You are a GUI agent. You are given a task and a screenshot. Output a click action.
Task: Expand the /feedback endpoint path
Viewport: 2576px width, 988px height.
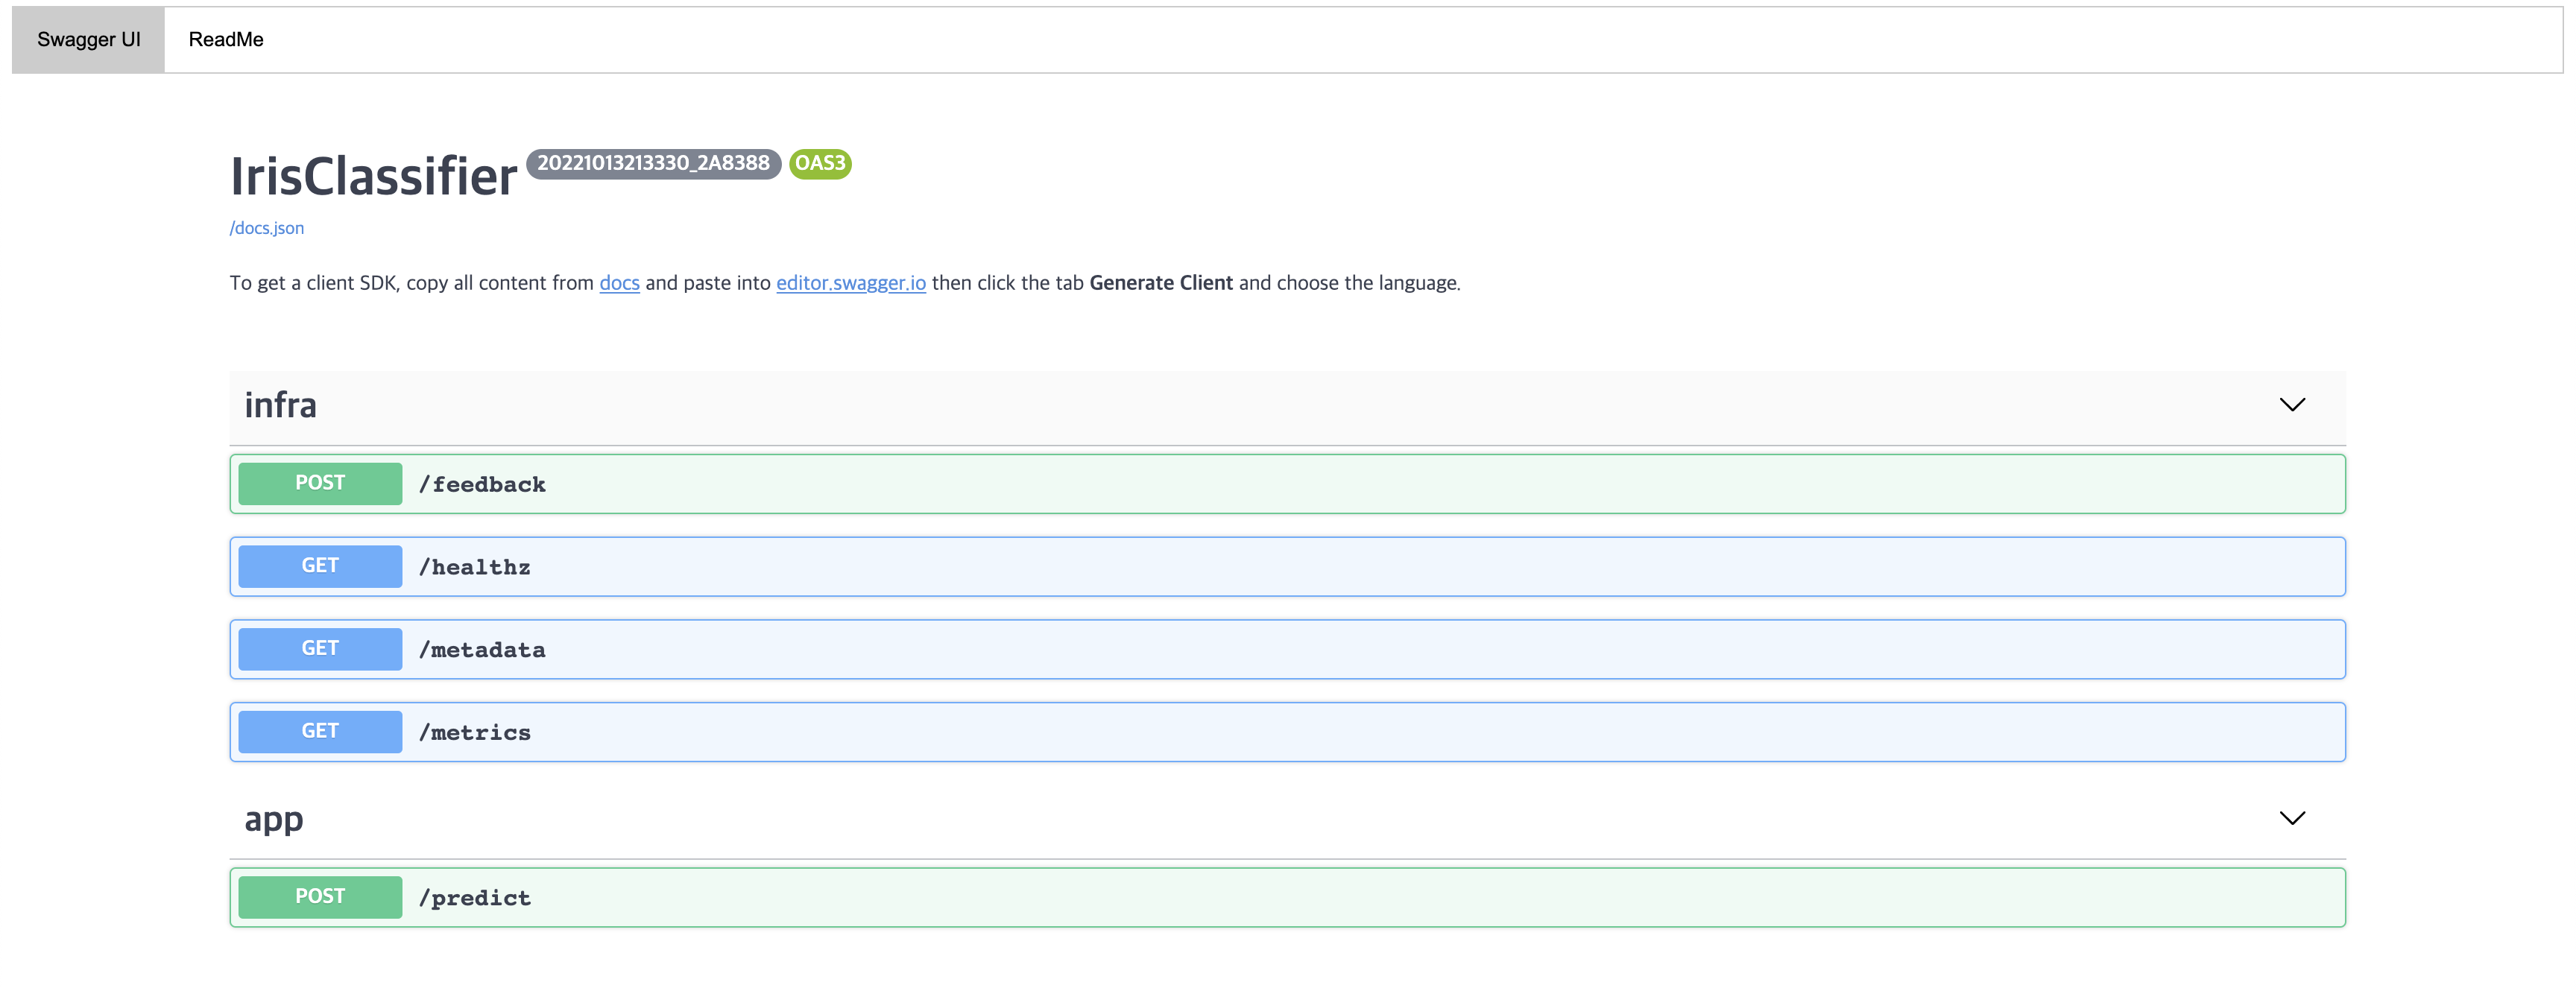click(x=482, y=485)
